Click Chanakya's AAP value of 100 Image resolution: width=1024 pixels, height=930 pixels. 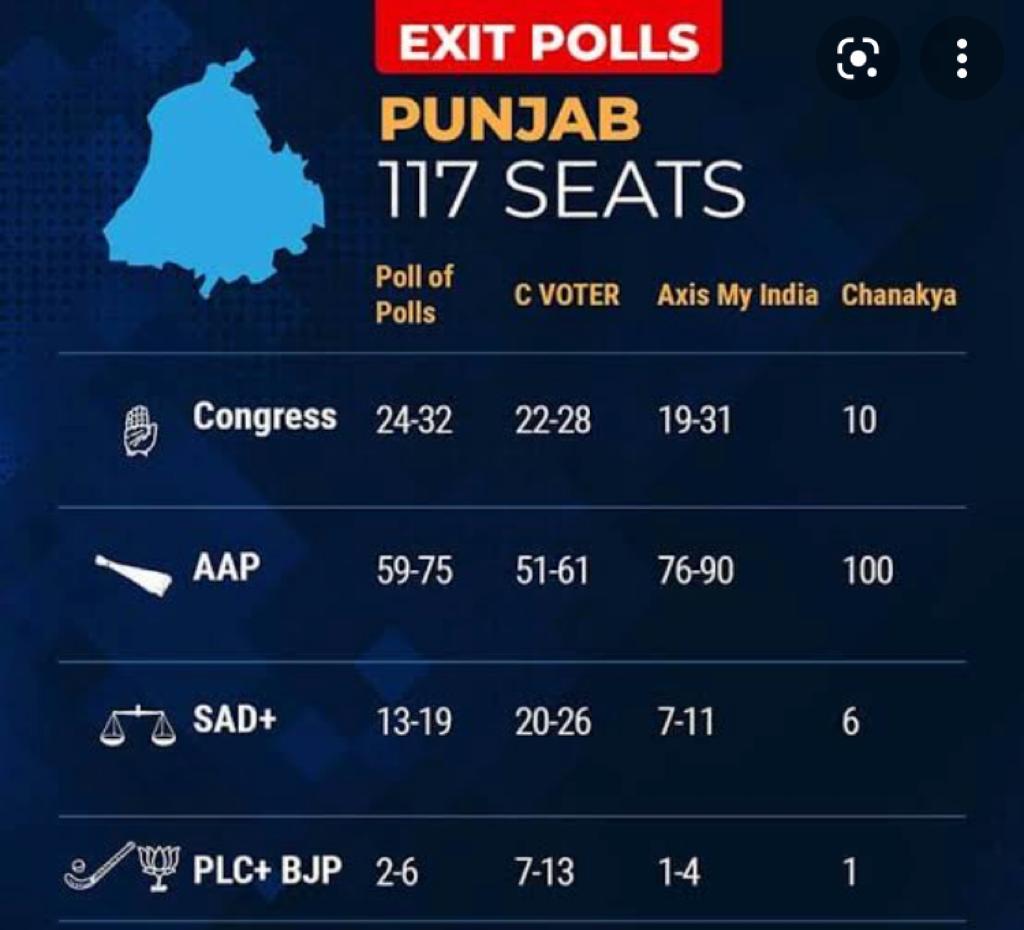[x=867, y=571]
